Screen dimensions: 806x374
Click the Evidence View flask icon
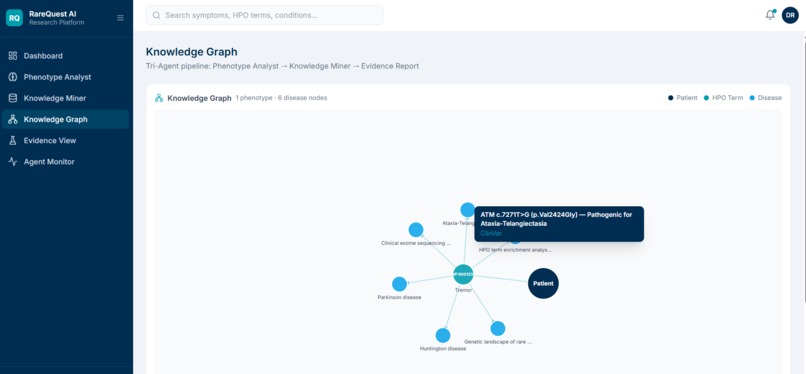point(13,140)
